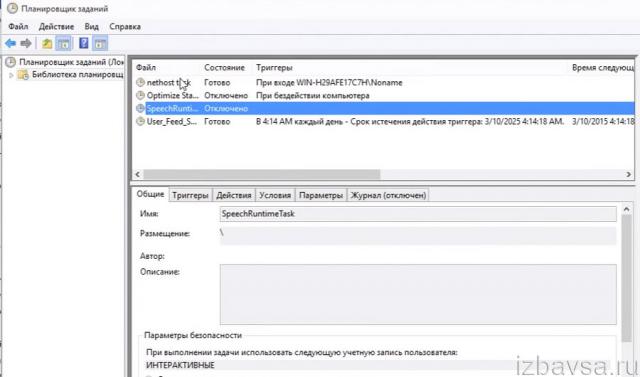Switch to the Действия tab
The height and width of the screenshot is (377, 640).
click(x=233, y=195)
